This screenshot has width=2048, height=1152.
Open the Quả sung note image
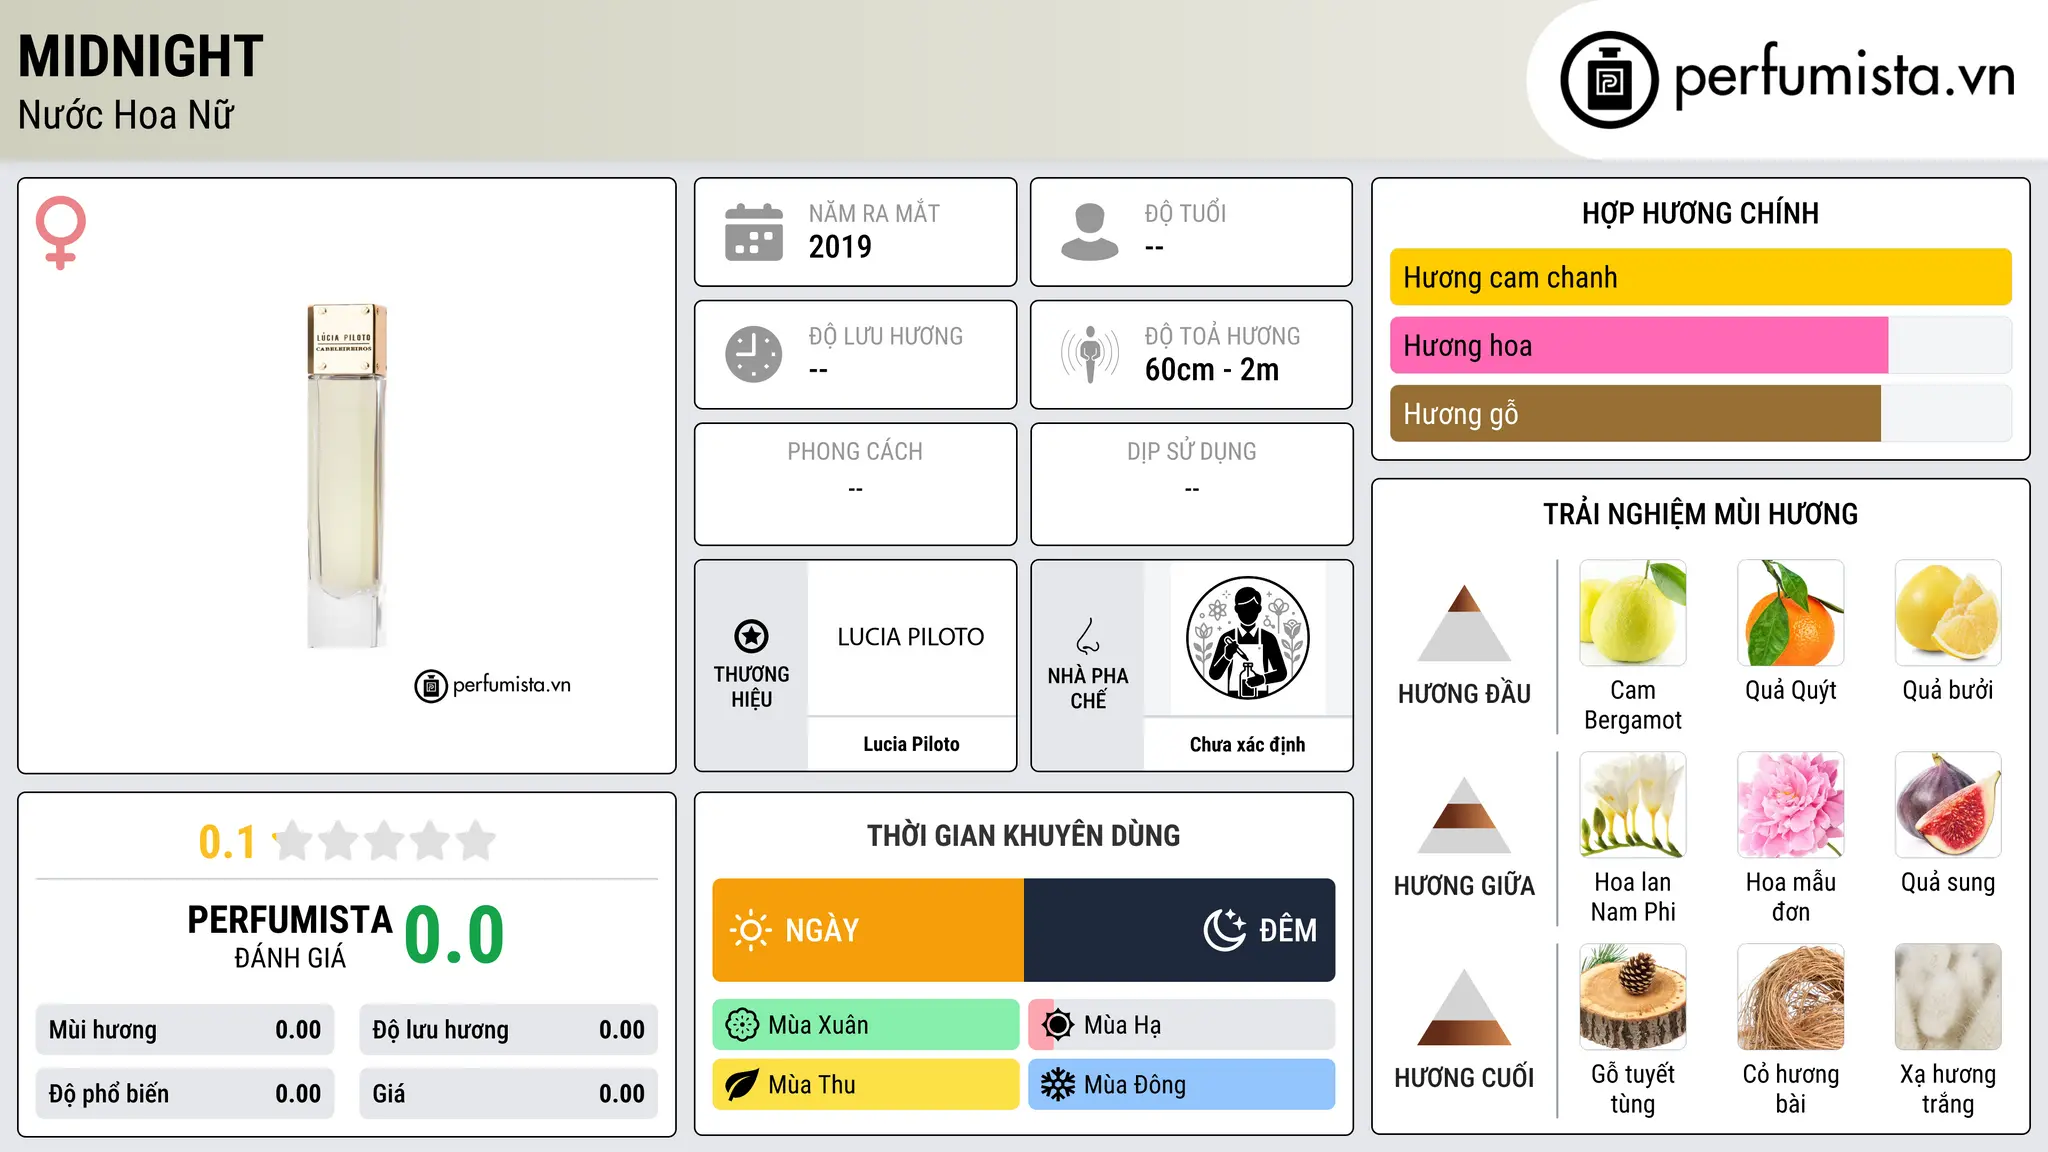coord(1948,805)
